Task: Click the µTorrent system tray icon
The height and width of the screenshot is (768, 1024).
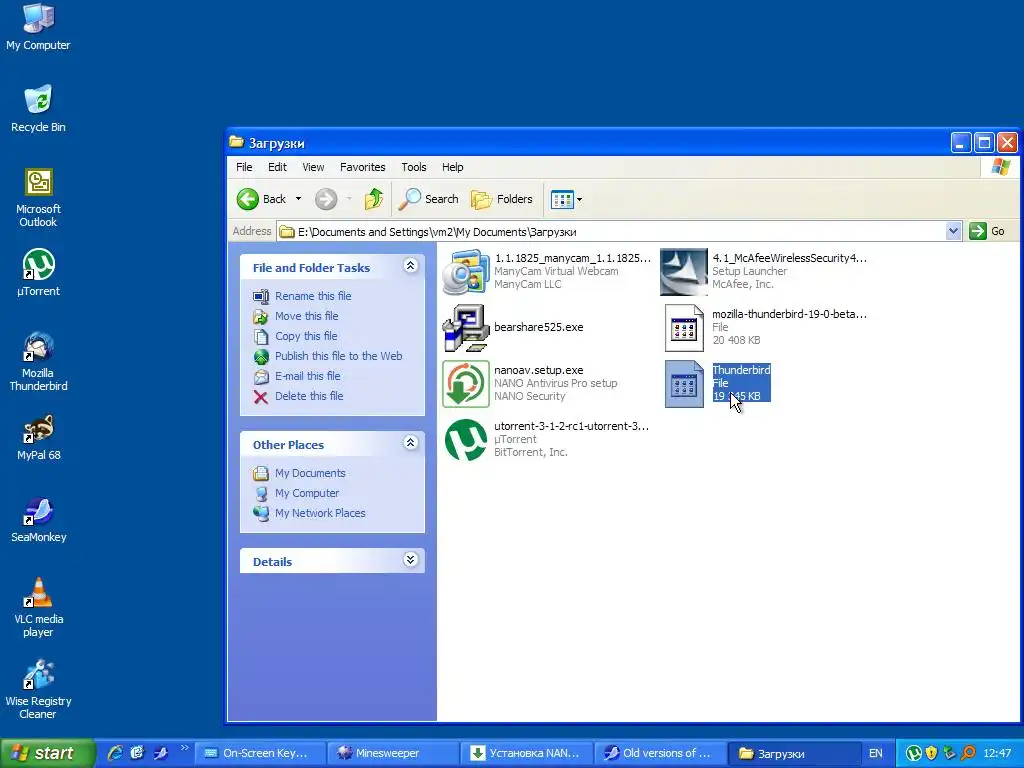Action: 913,754
